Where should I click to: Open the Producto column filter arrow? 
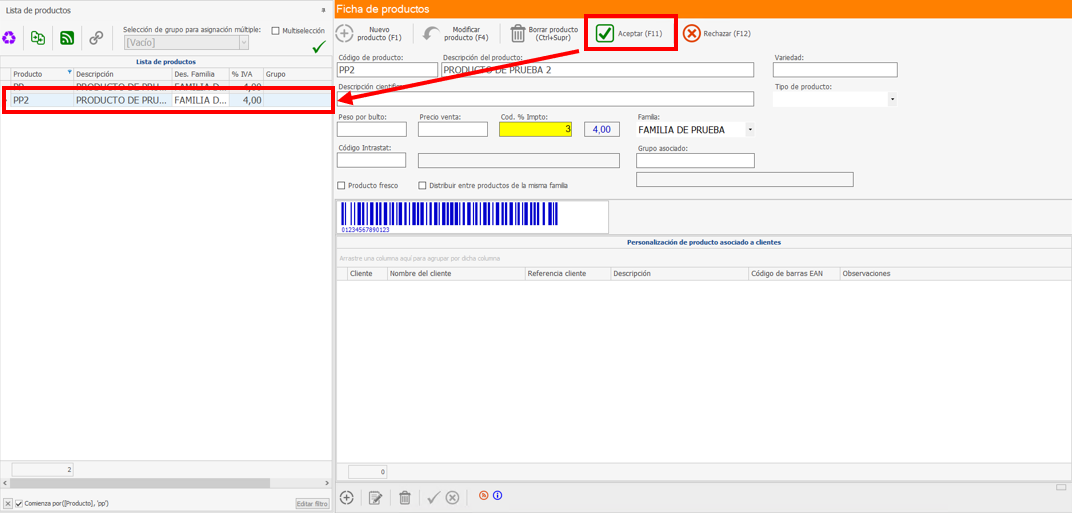coord(69,73)
